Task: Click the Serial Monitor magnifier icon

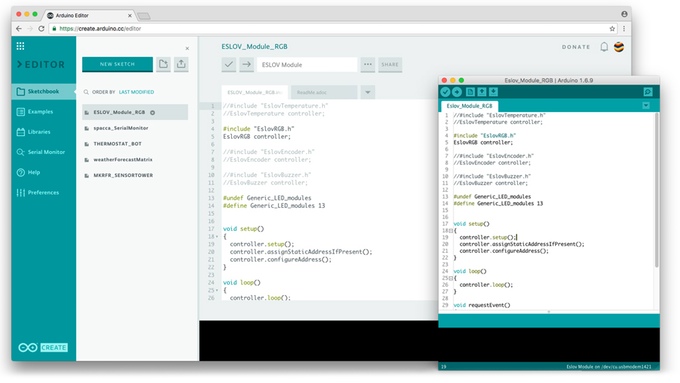Action: (20, 152)
